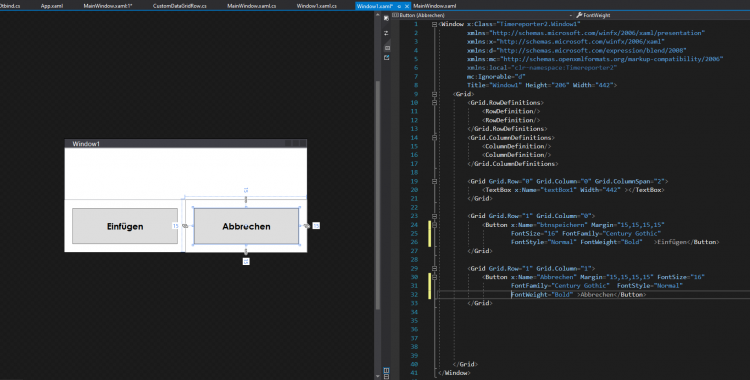Click "btnspeichern" name value on line 24
The height and width of the screenshot is (380, 750).
click(x=562, y=224)
